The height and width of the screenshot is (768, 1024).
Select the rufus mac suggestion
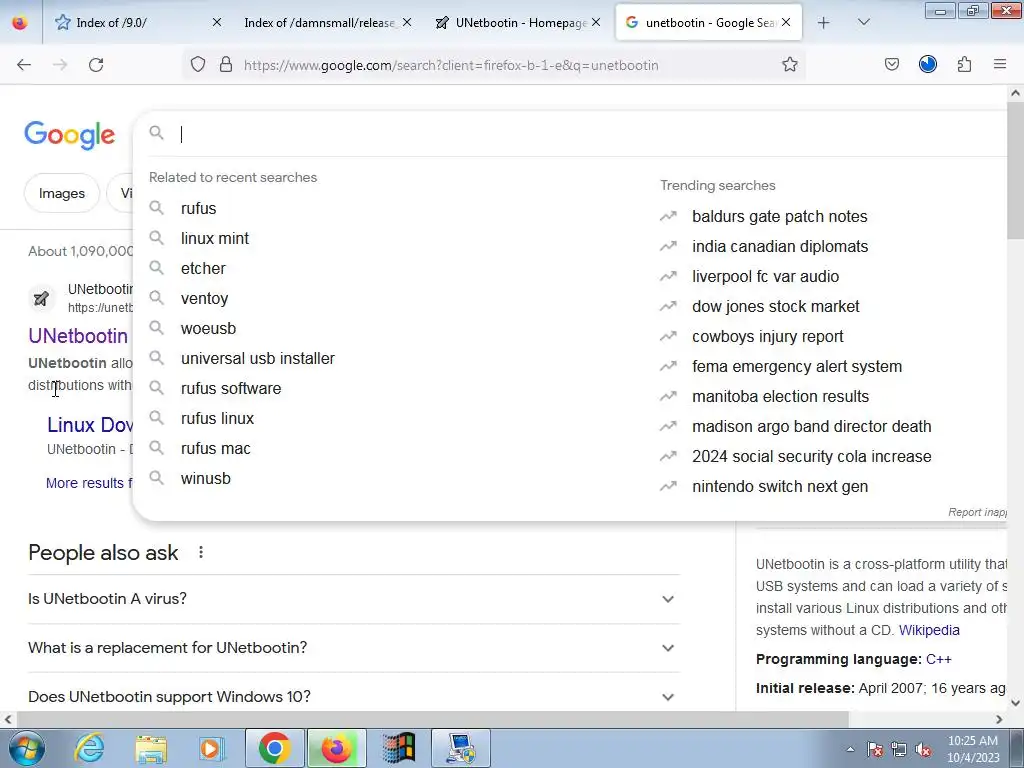click(216, 449)
